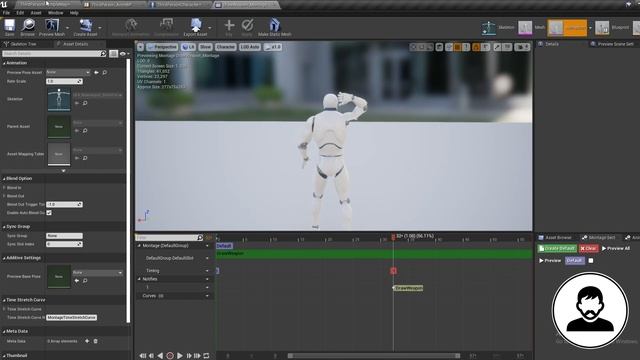Click the Export Asset toolbar icon
640x360 pixels.
coord(196,27)
